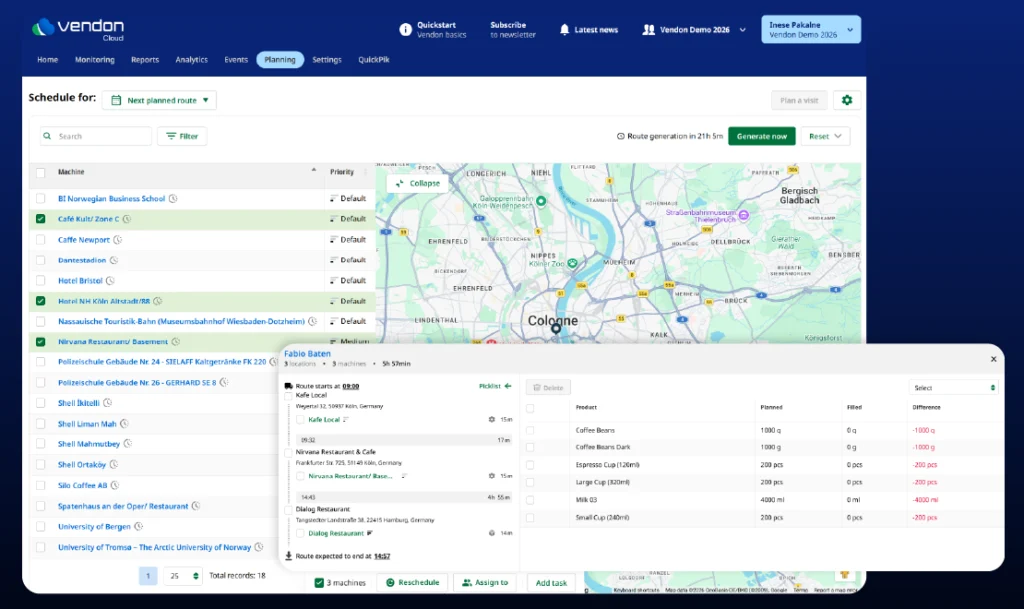This screenshot has height=609, width=1024.
Task: Open the gear icon in the Nirvana Restaurant/ Base... row
Action: (x=492, y=476)
